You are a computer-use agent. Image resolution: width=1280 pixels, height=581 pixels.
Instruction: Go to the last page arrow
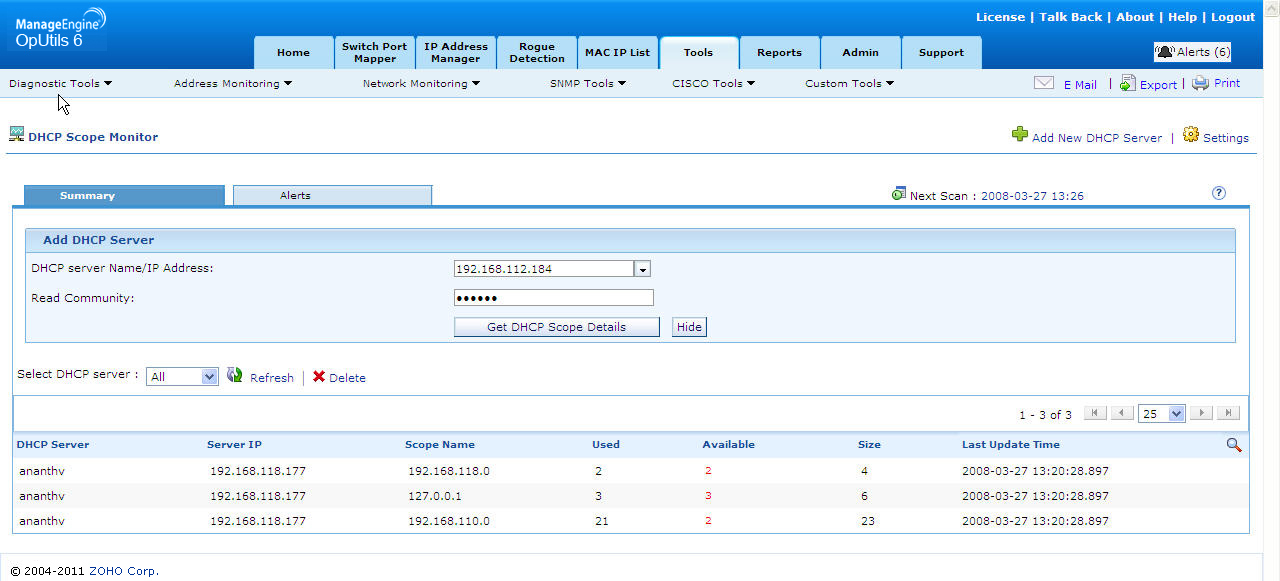click(1228, 413)
